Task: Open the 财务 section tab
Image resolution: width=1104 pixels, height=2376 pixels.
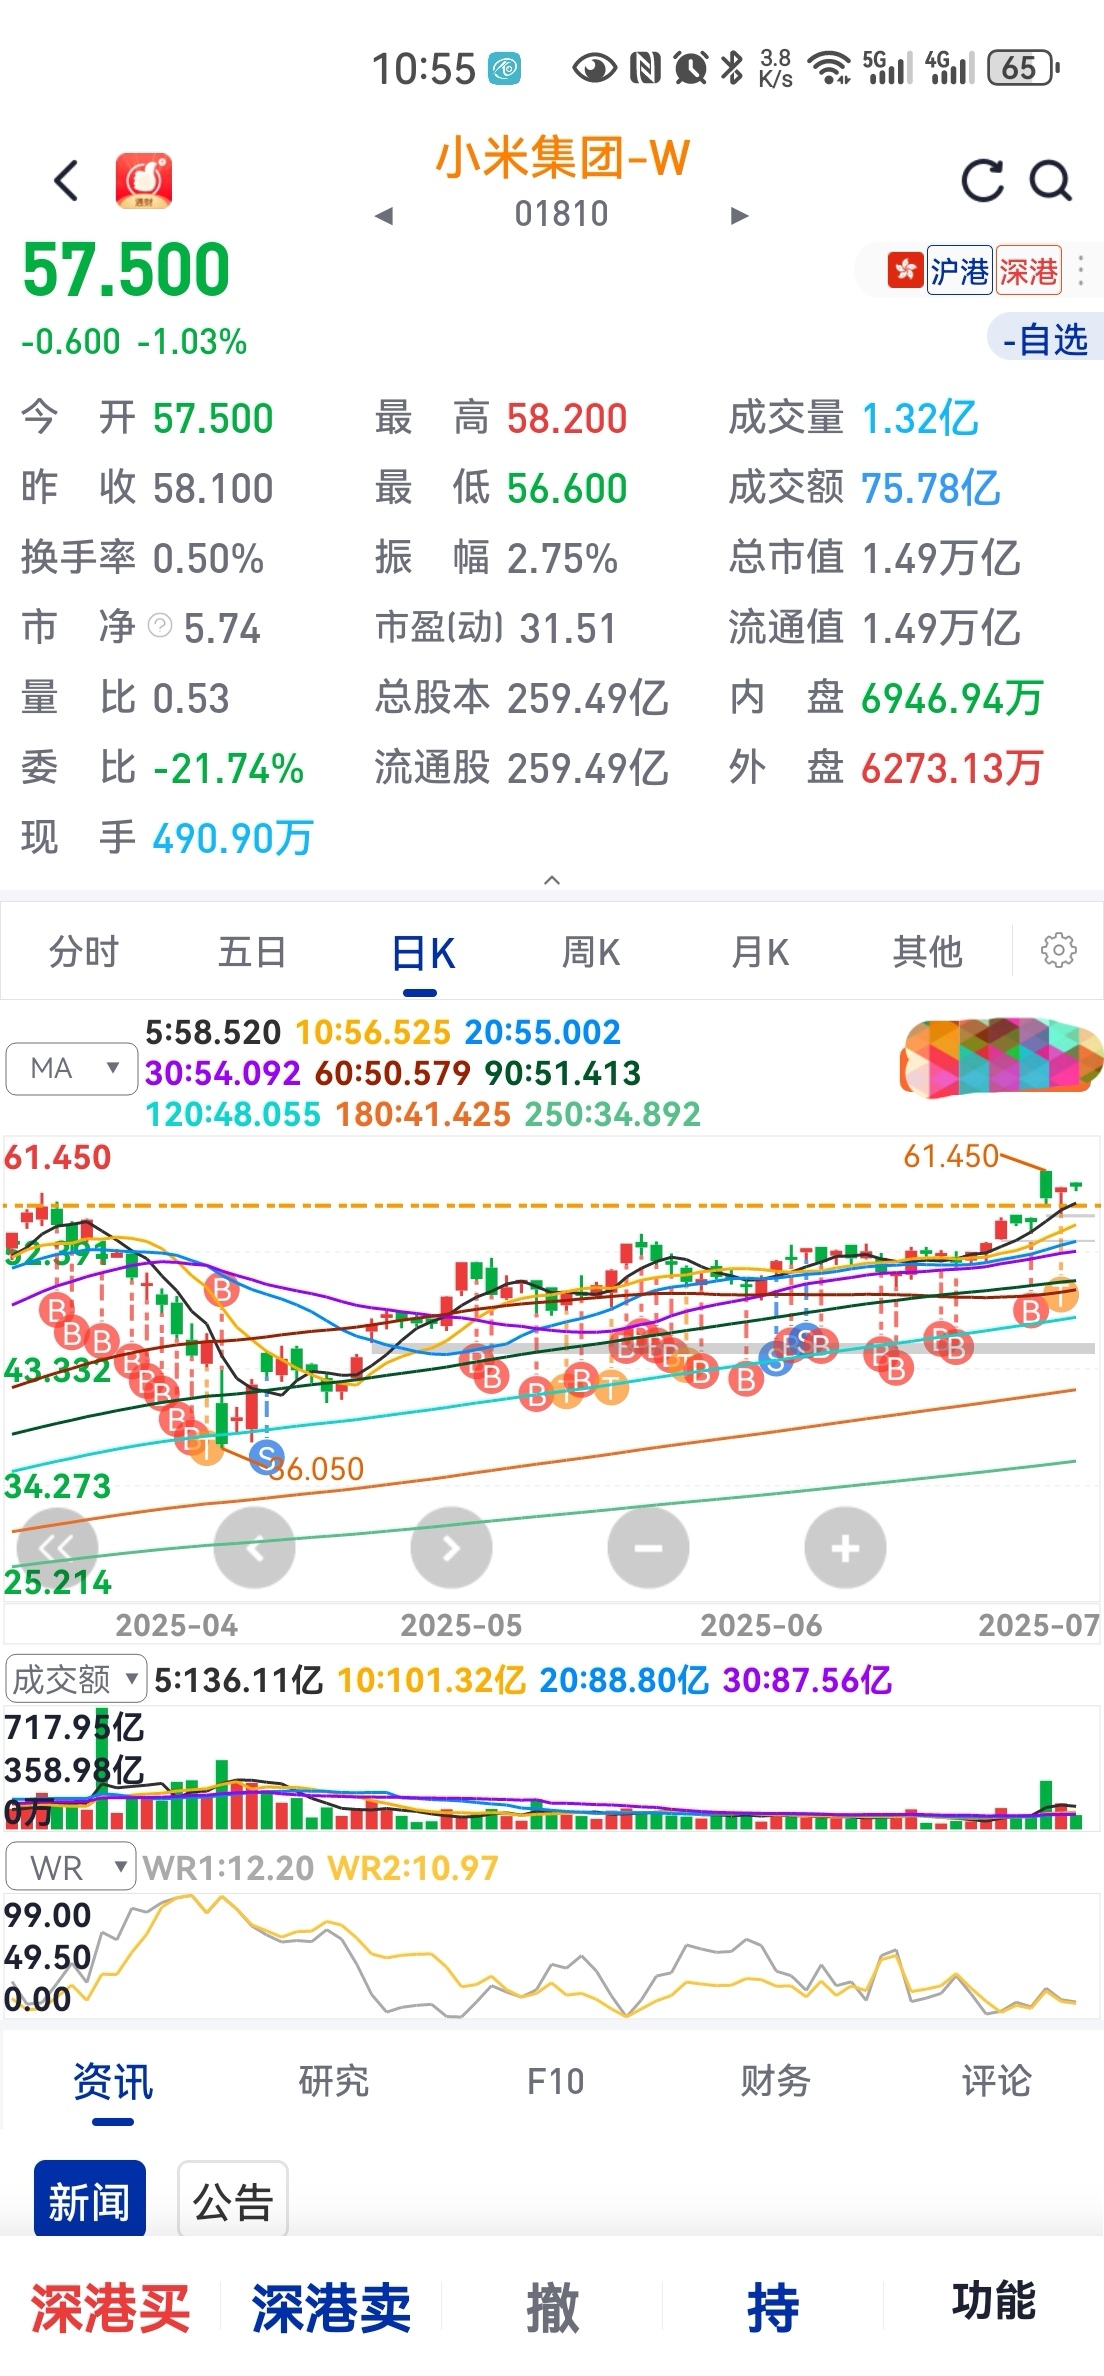Action: point(775,2081)
